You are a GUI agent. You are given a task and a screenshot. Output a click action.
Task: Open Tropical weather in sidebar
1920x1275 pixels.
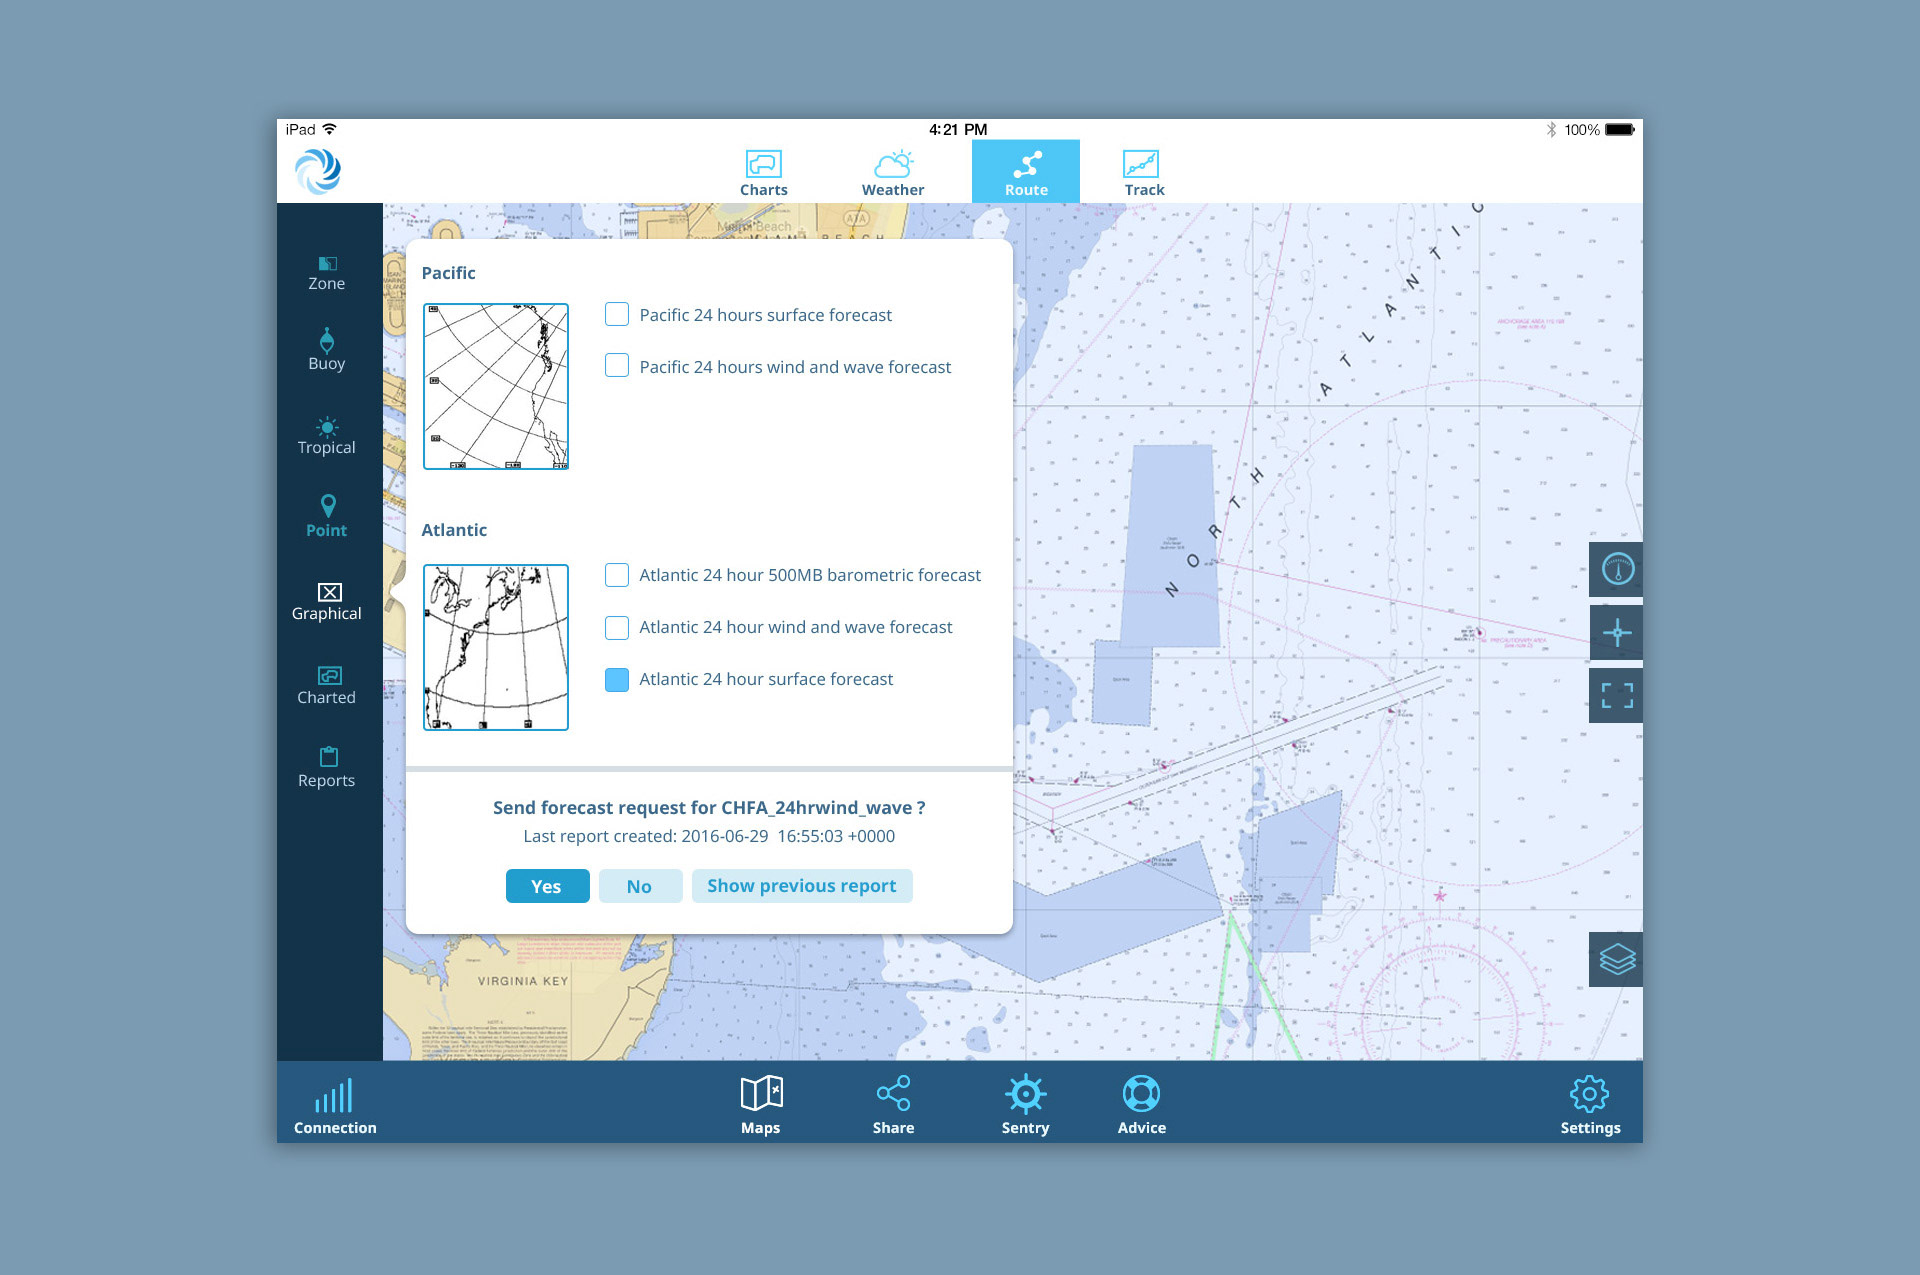click(x=327, y=437)
